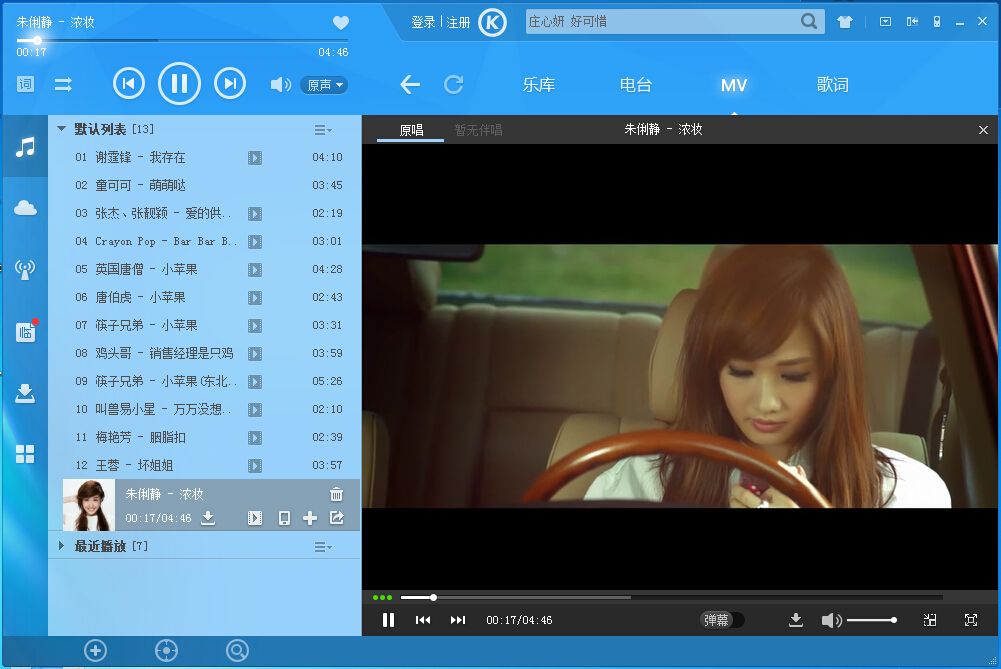
Task: Select song 01 谢霆锋 - 我存在
Action: pos(204,157)
